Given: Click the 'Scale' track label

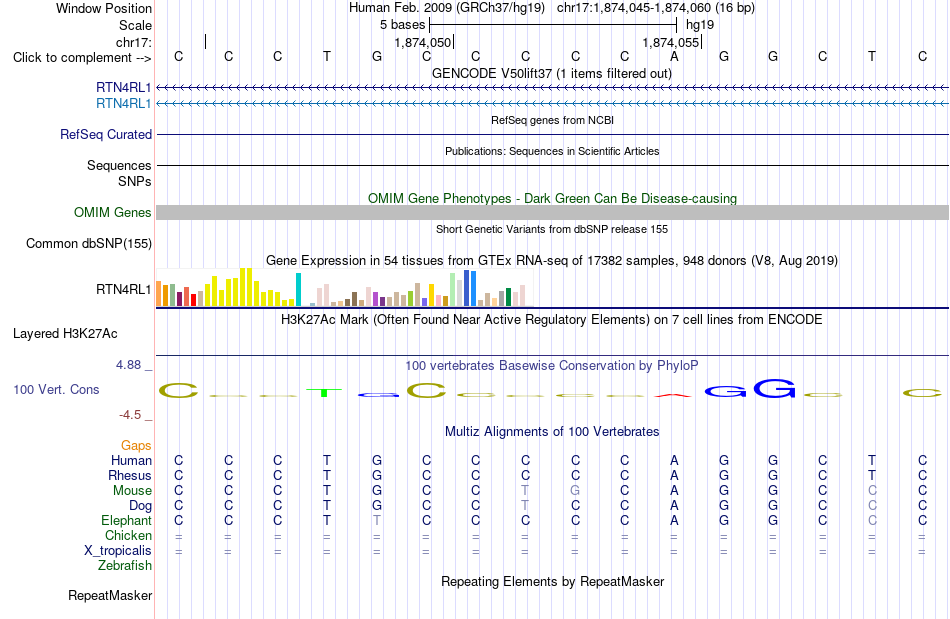Looking at the screenshot, I should tap(135, 25).
